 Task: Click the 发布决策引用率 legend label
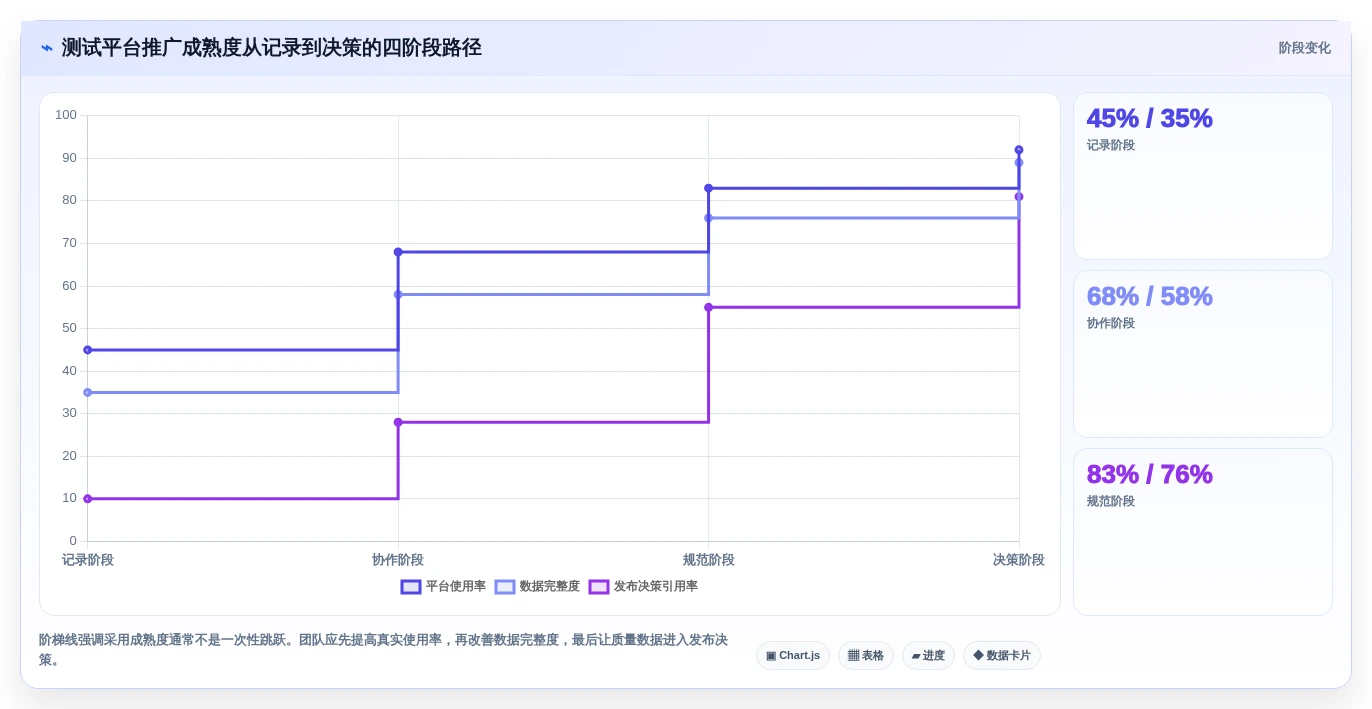click(x=656, y=587)
